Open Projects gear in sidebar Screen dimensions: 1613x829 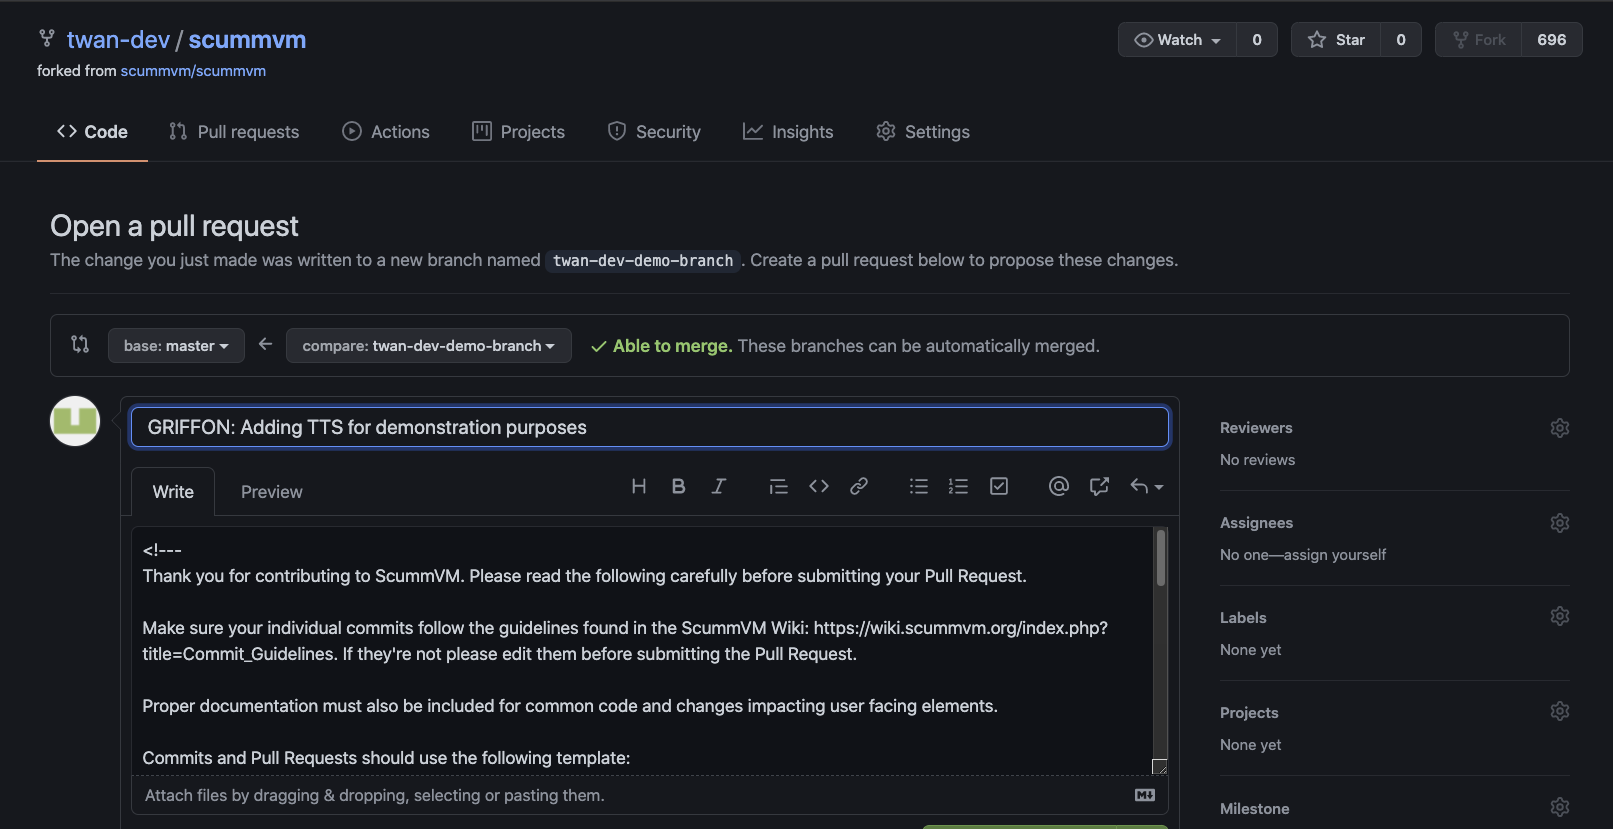click(x=1560, y=711)
